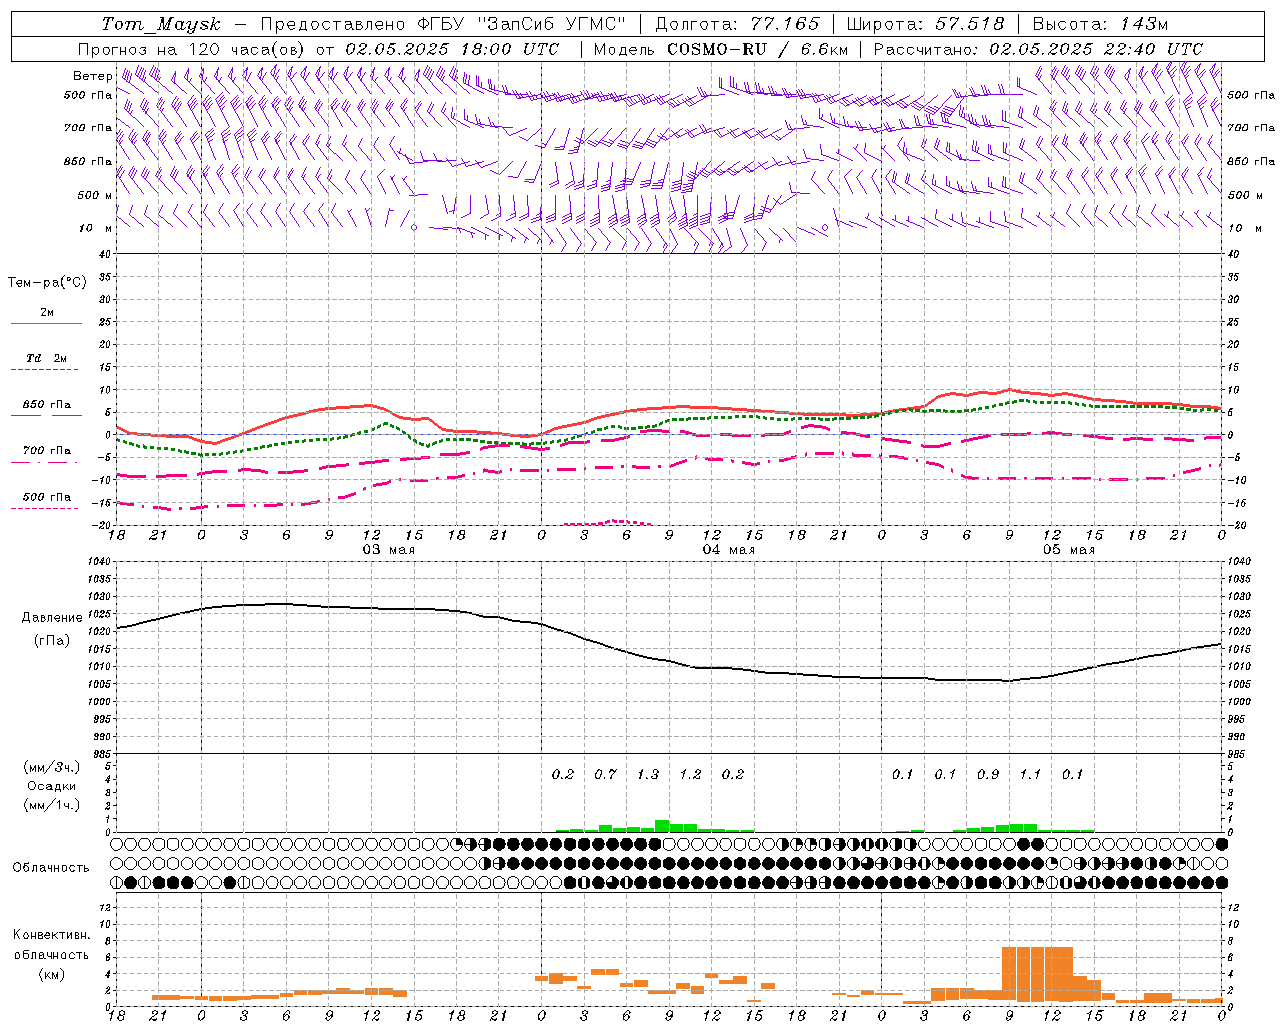Click the "Тем-ра(°C)" temperature label
Image resolution: width=1280 pixels, height=1024 pixels.
pyautogui.click(x=47, y=283)
